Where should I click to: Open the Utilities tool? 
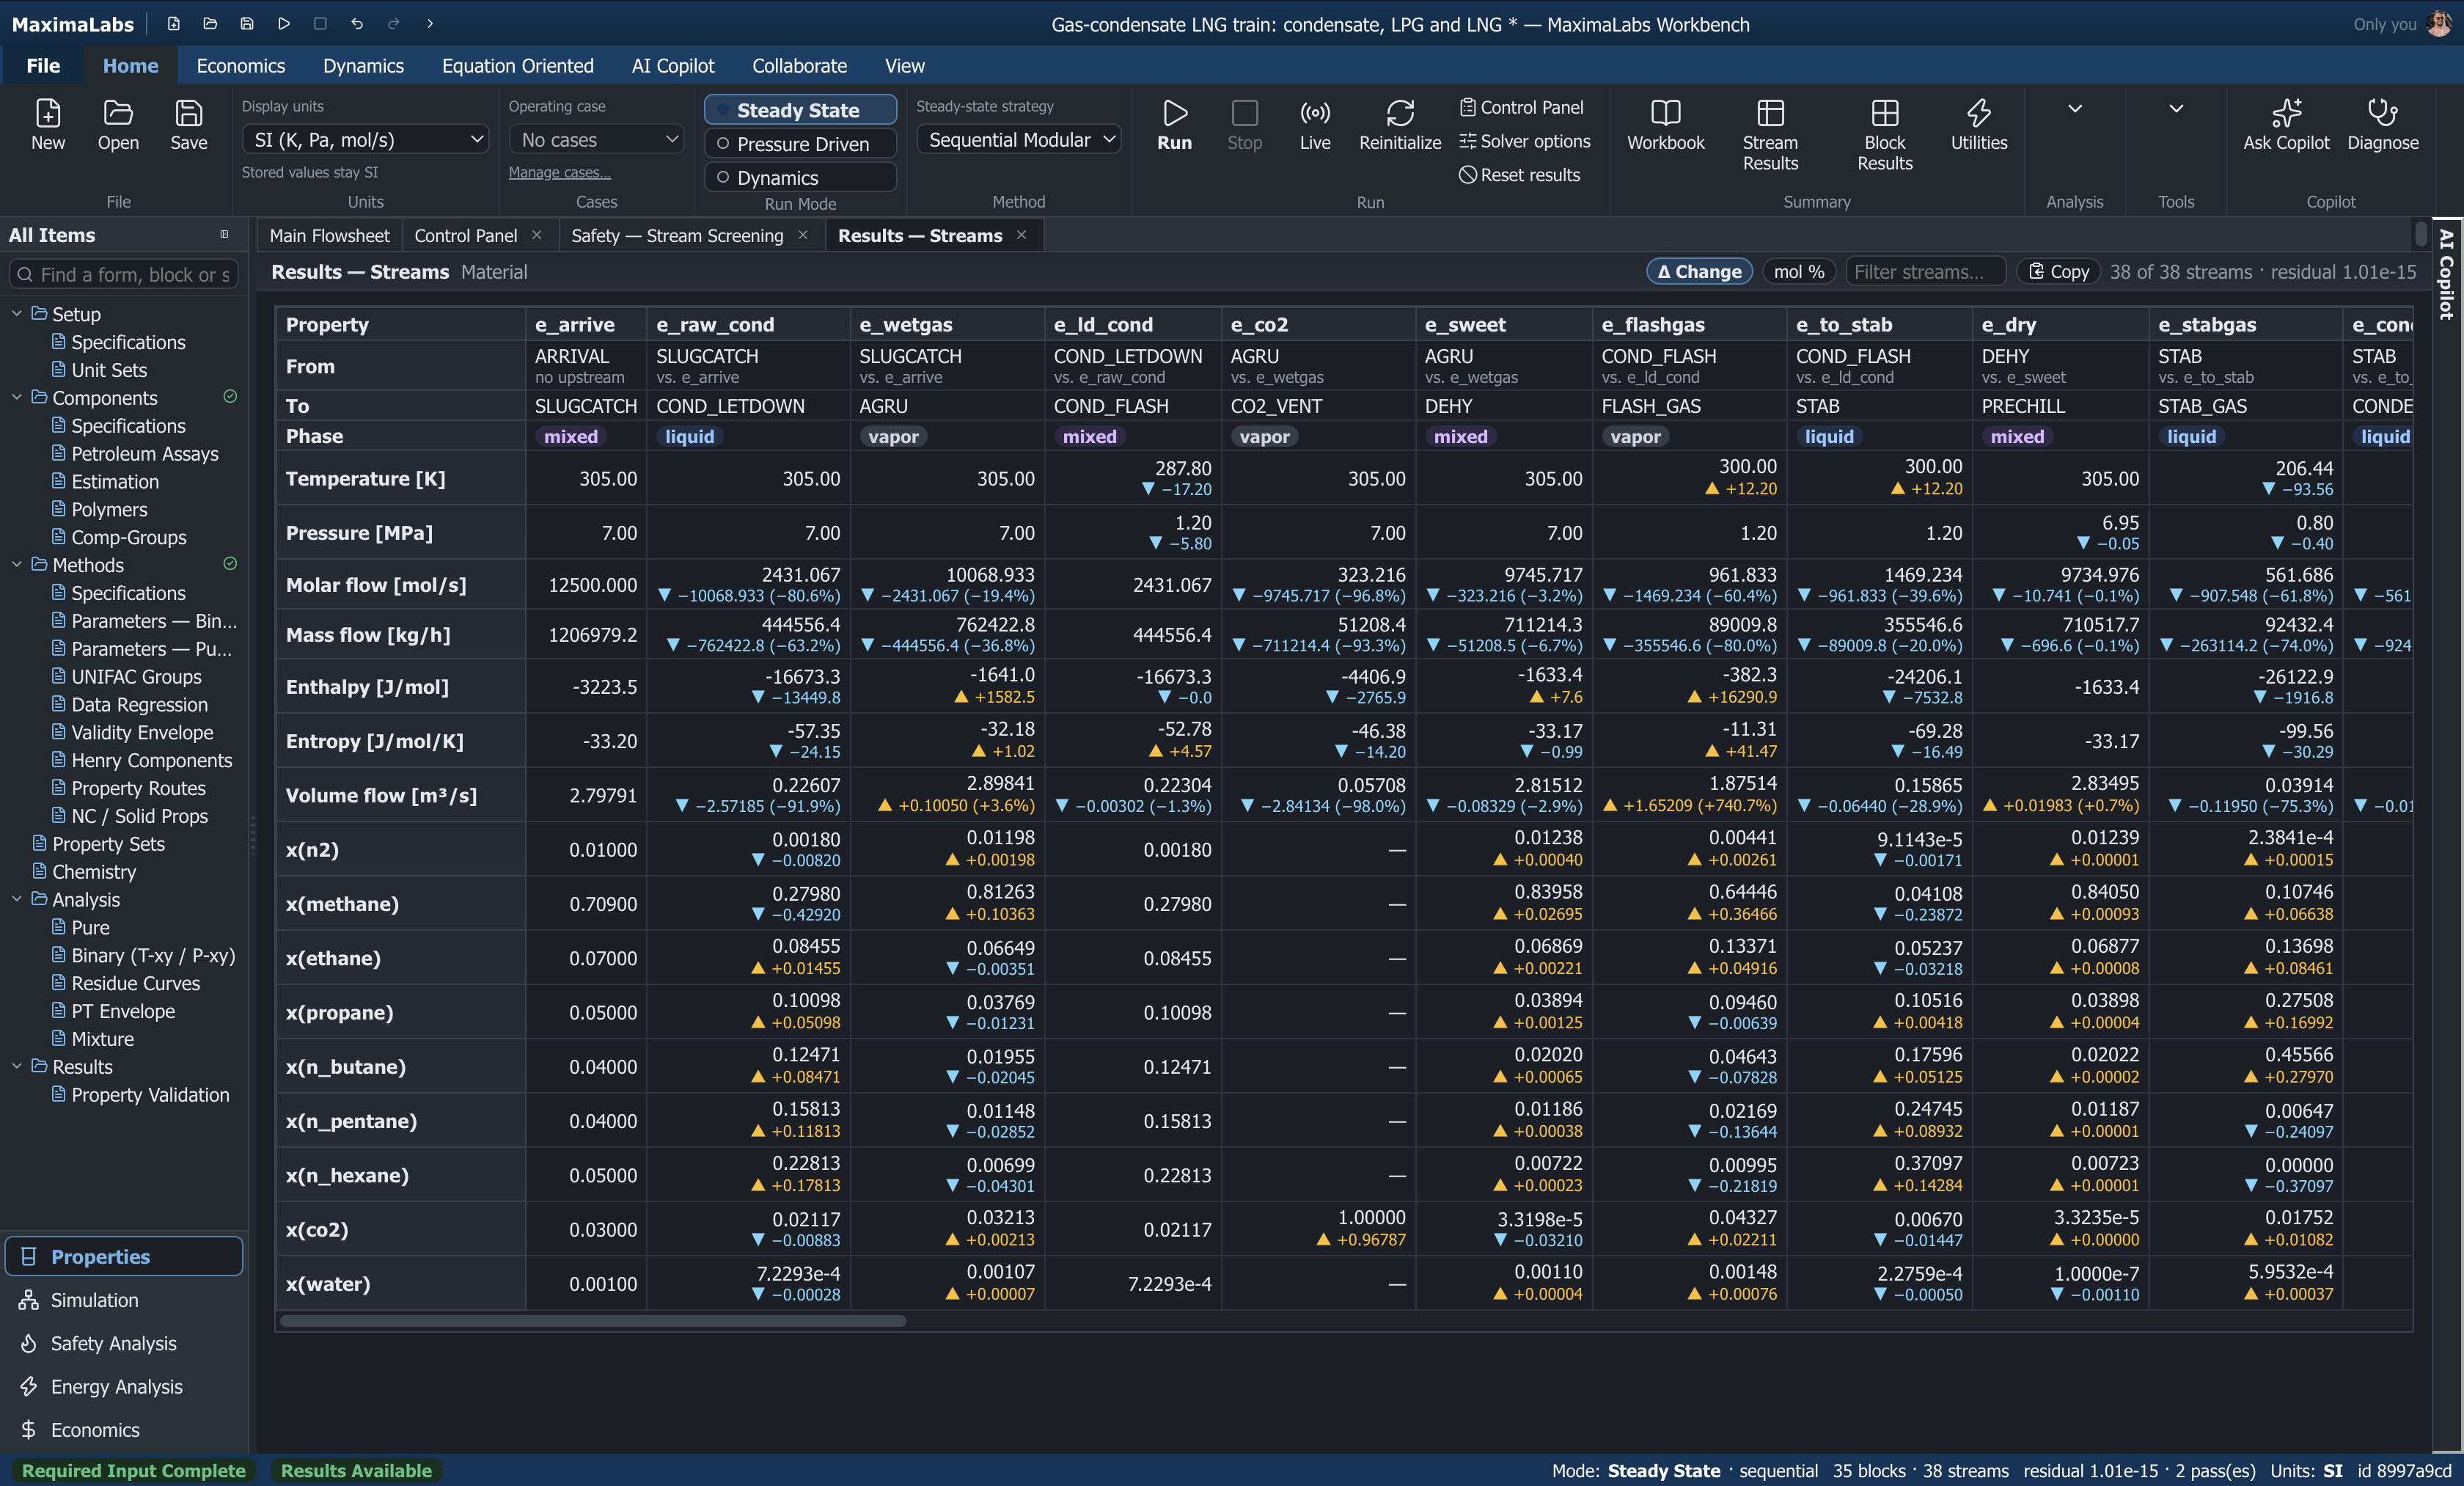[1978, 124]
